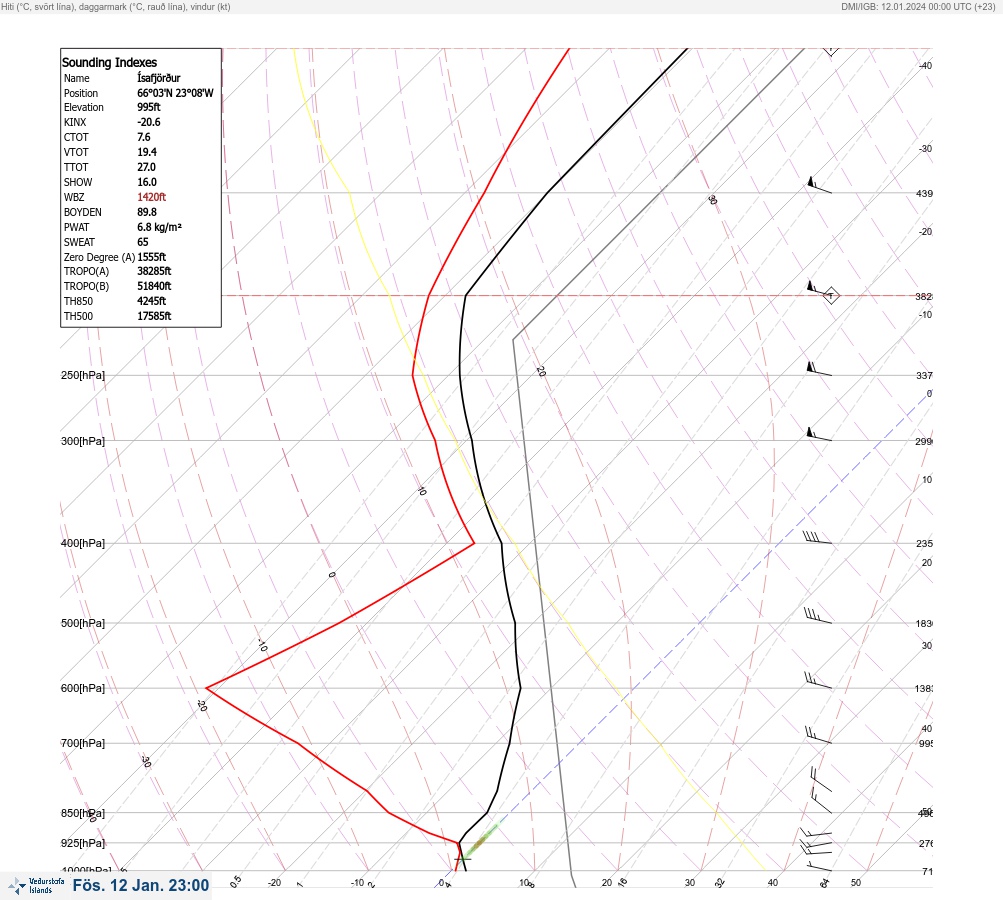Viewport: 1003px width, 900px height.
Task: Click the black cross marker near the surface
Action: [x=462, y=859]
